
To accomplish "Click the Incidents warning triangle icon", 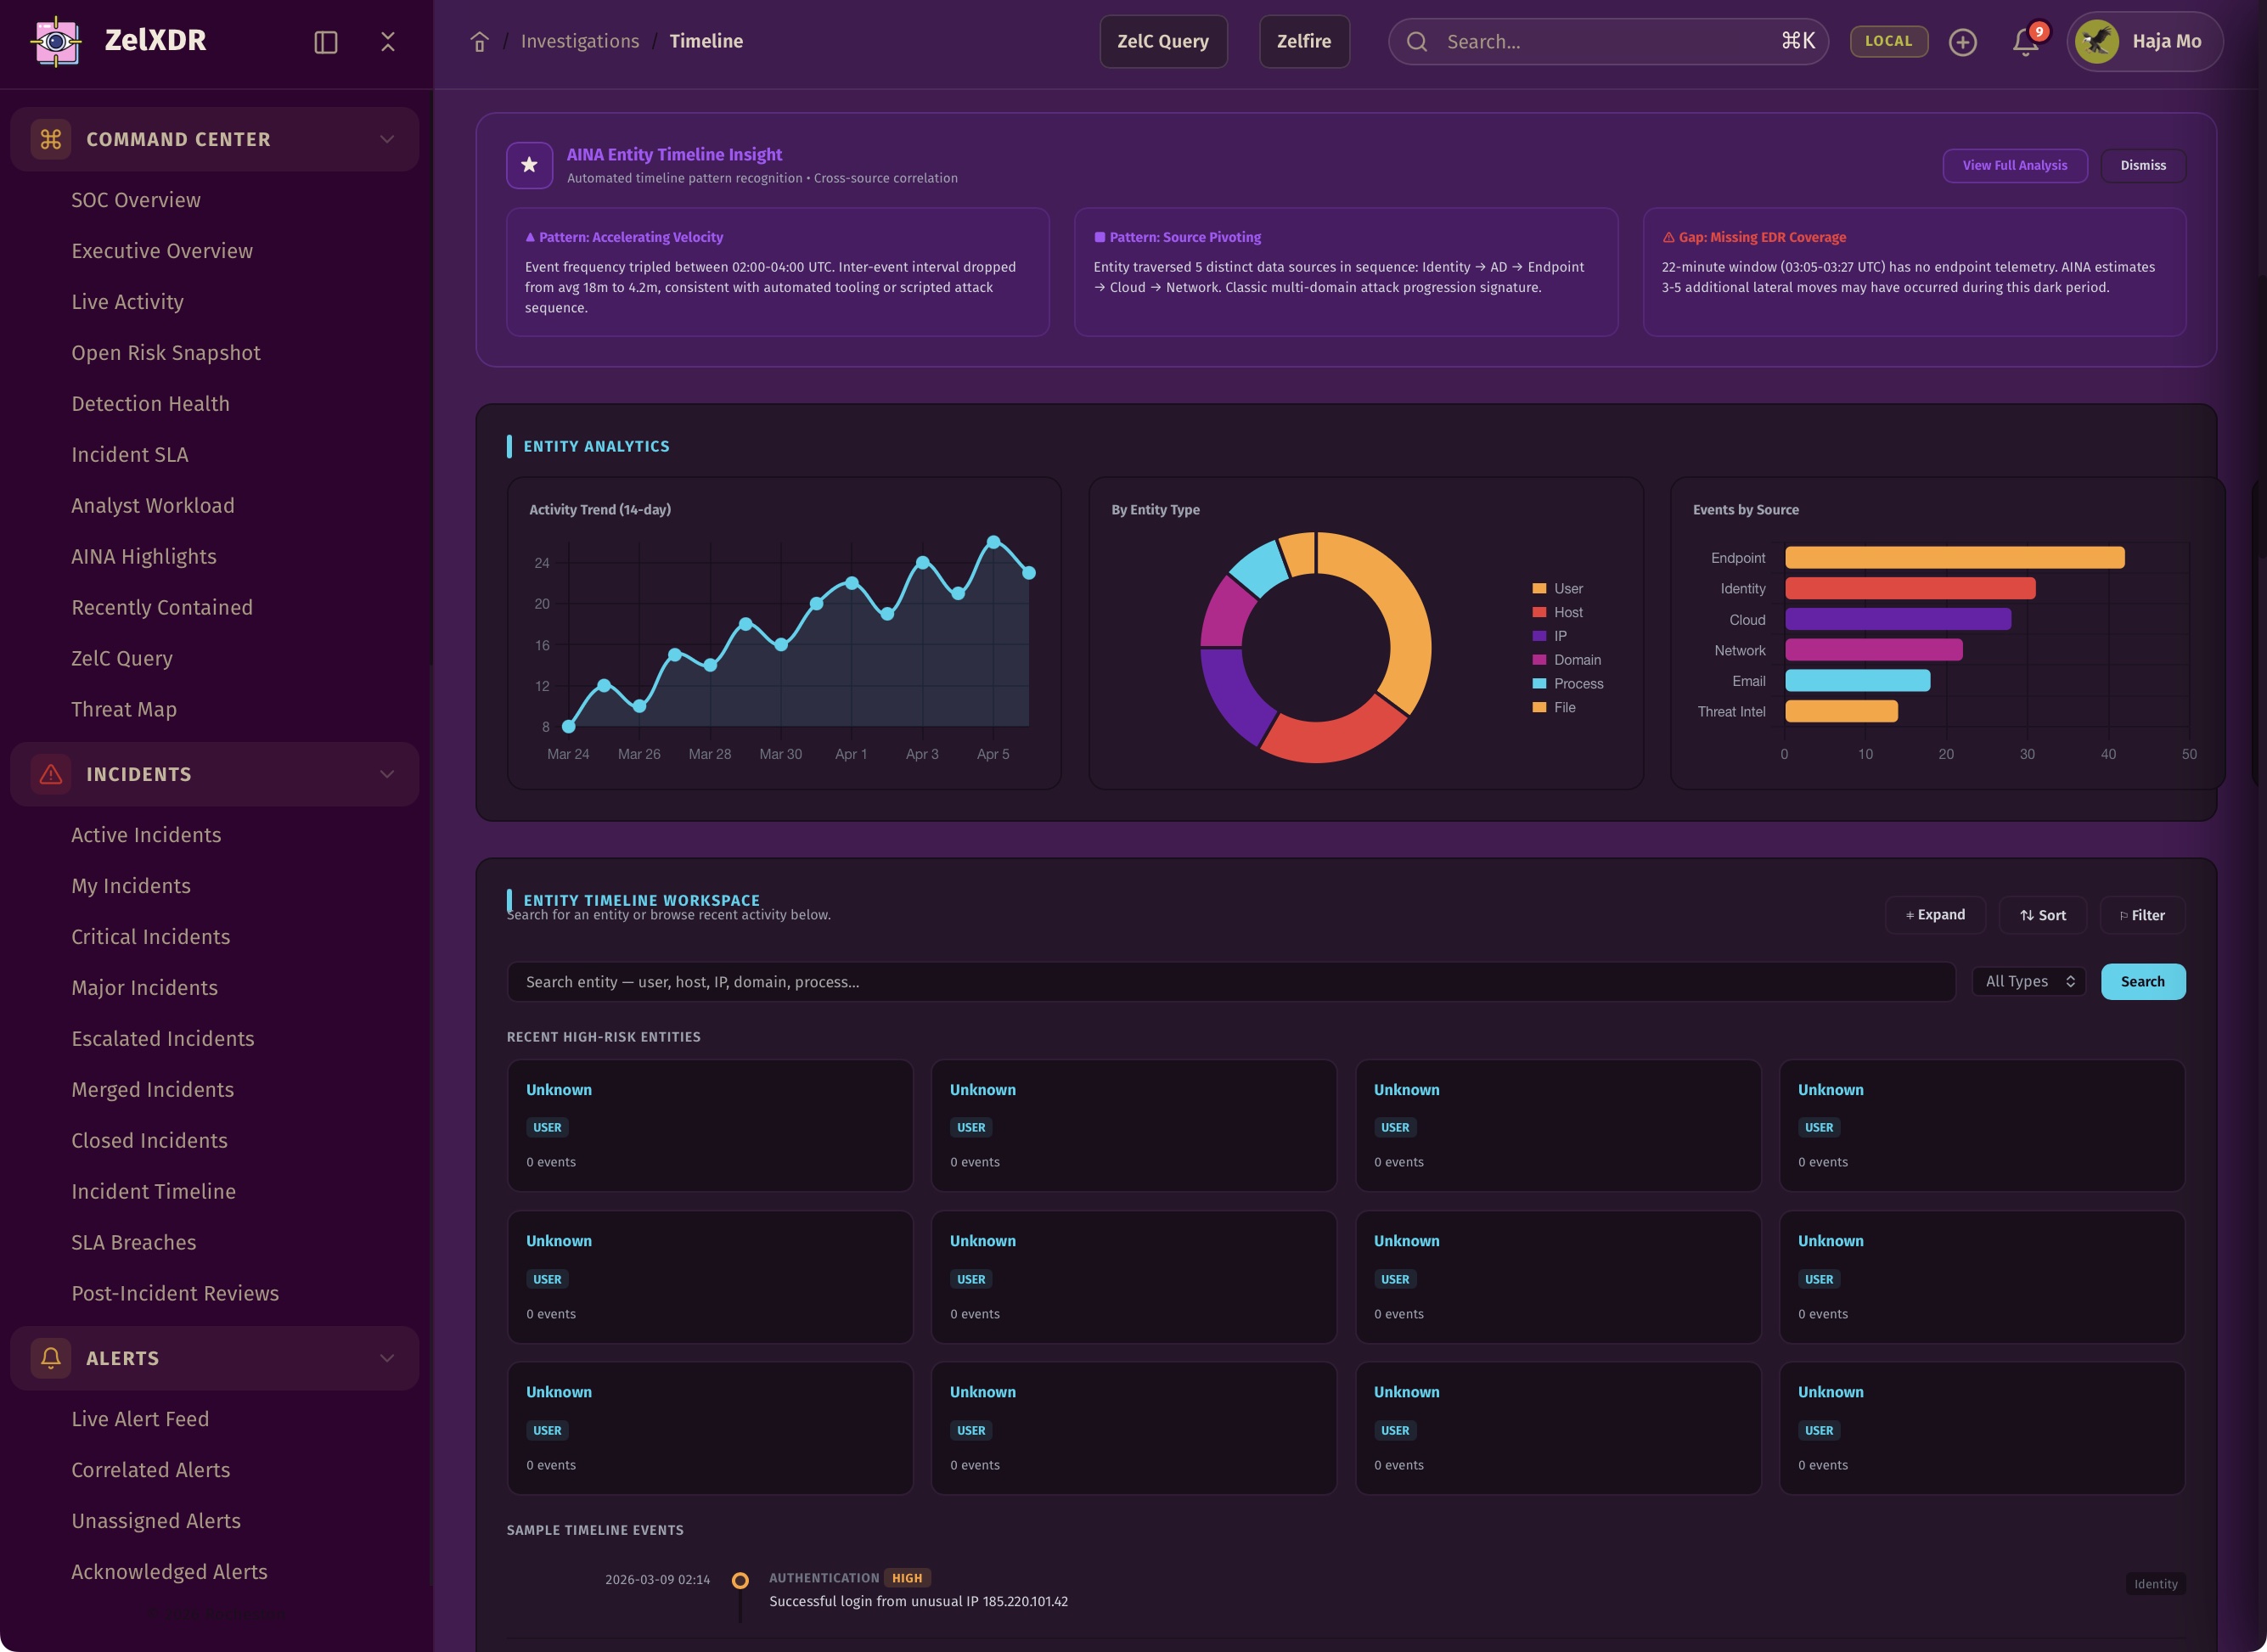I will click(51, 774).
